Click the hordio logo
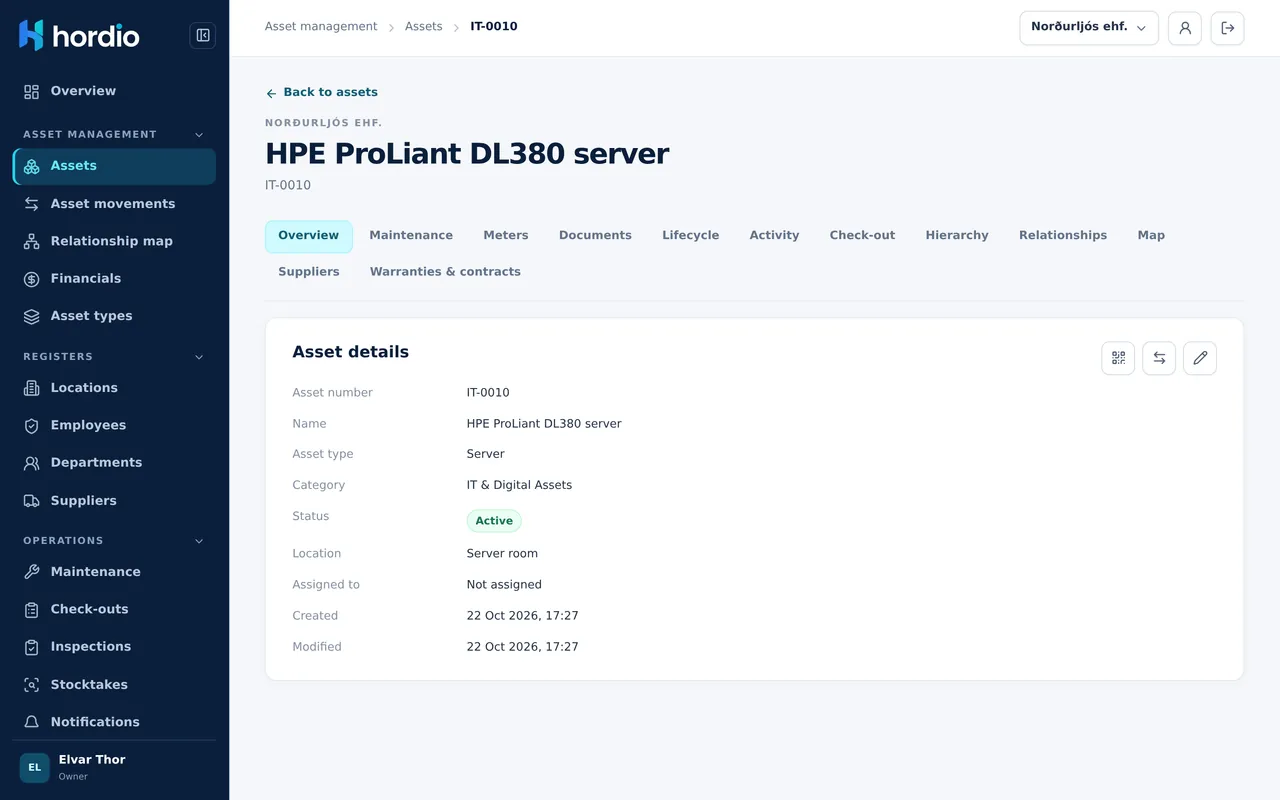 (79, 36)
